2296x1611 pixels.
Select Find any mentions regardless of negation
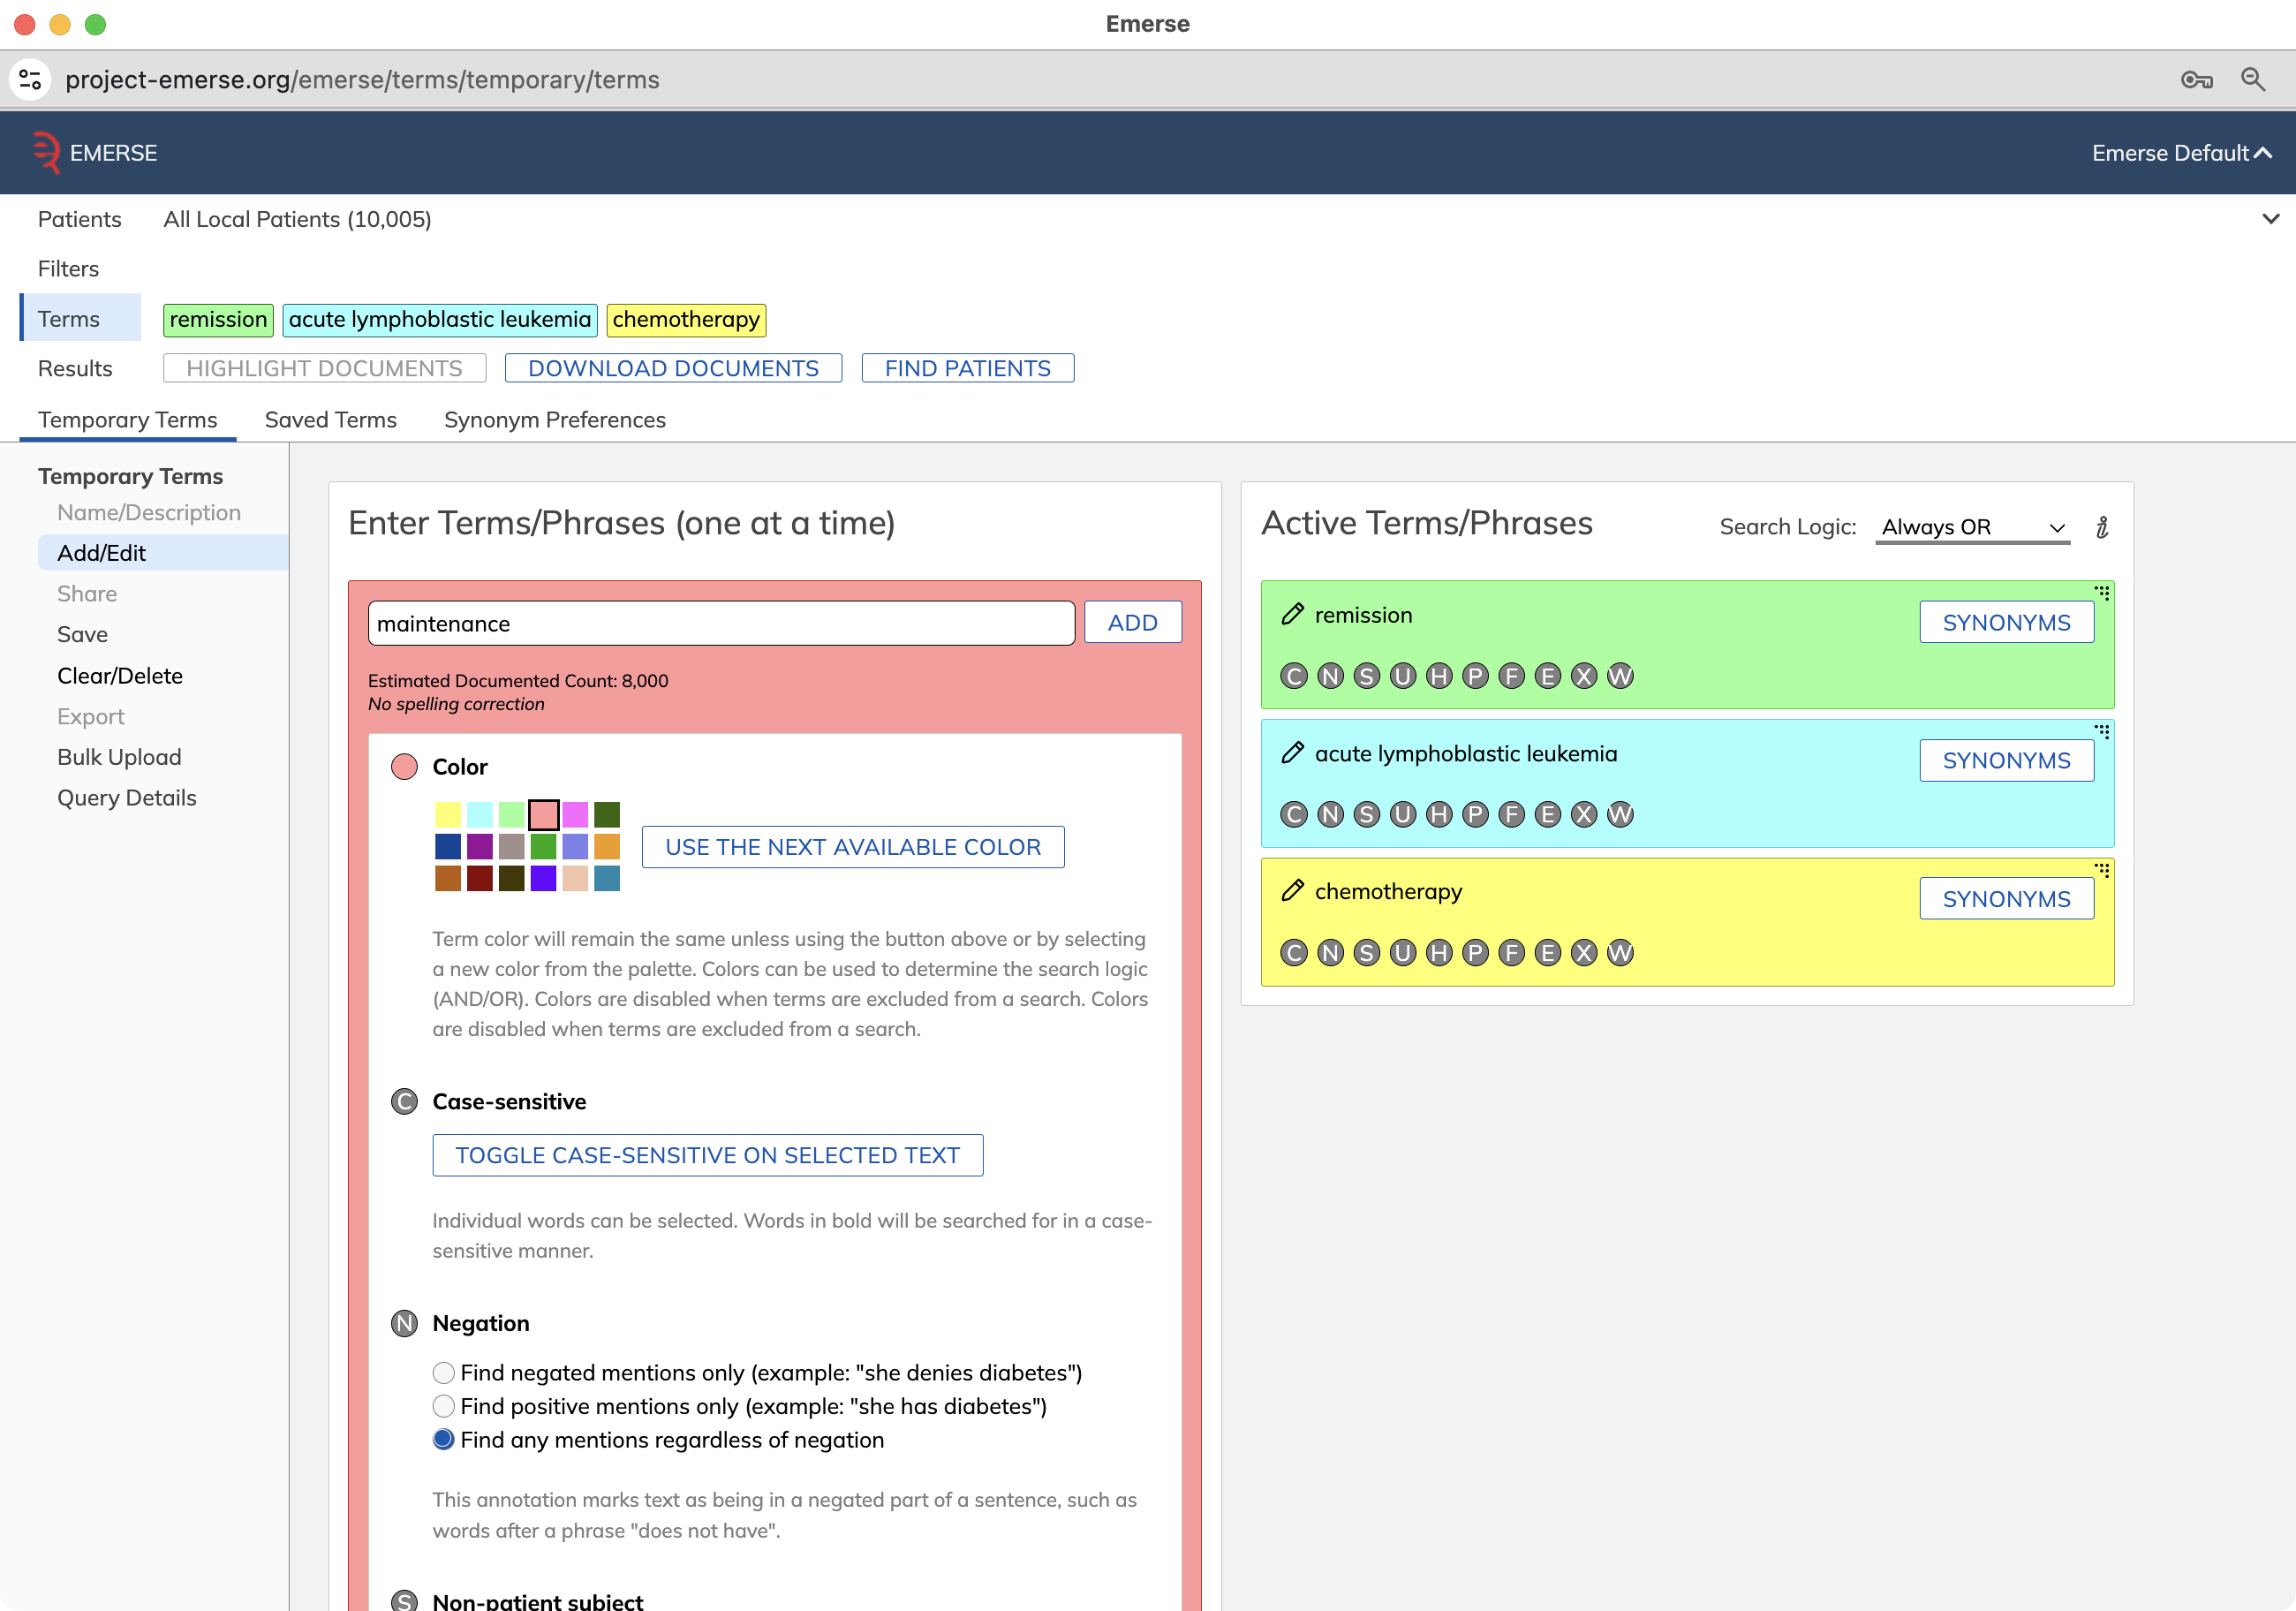(x=443, y=1439)
